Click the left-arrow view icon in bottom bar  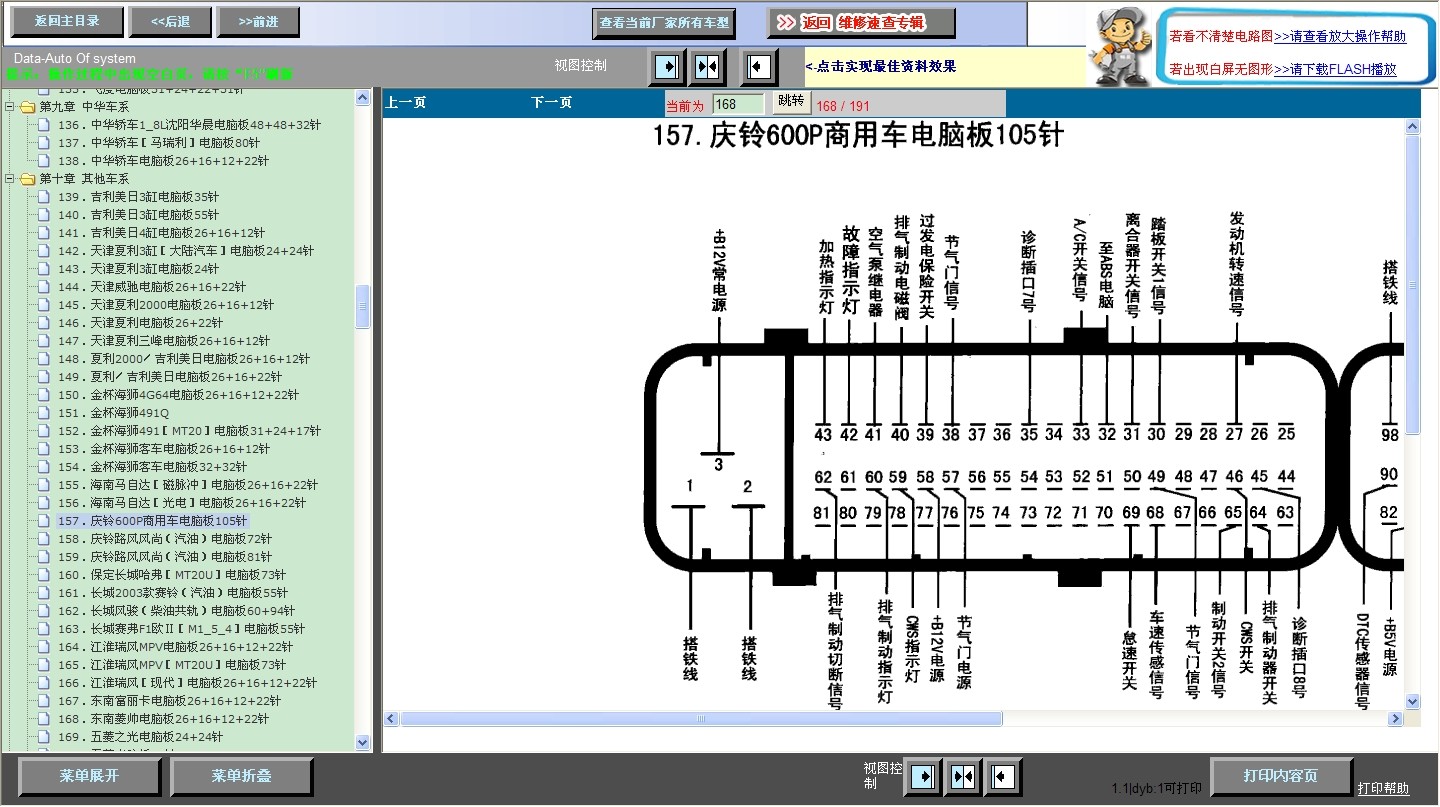pyautogui.click(x=1003, y=776)
